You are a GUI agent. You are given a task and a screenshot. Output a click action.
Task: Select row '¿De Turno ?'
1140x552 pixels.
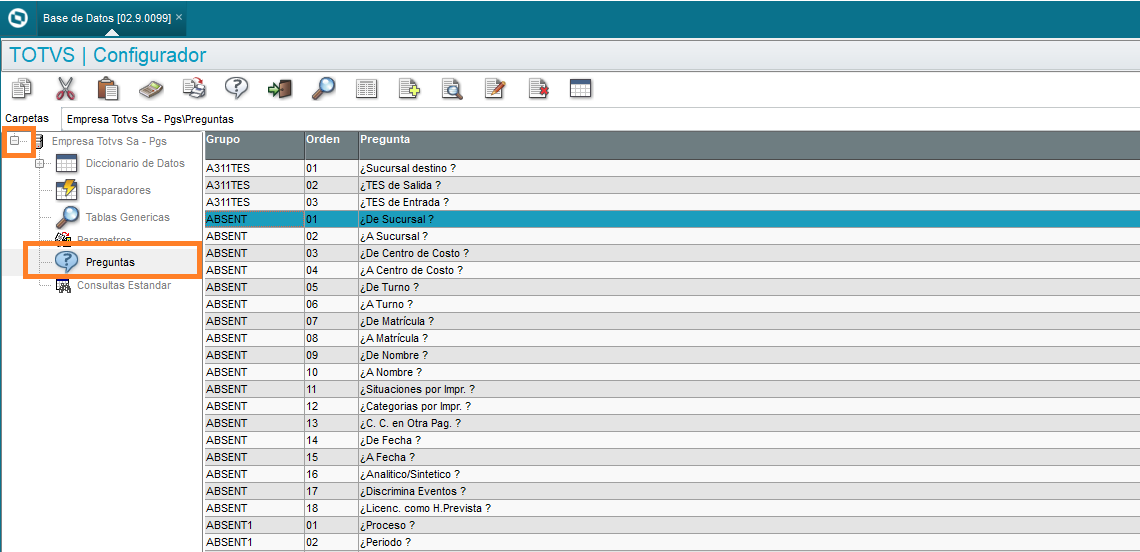(x=672, y=287)
